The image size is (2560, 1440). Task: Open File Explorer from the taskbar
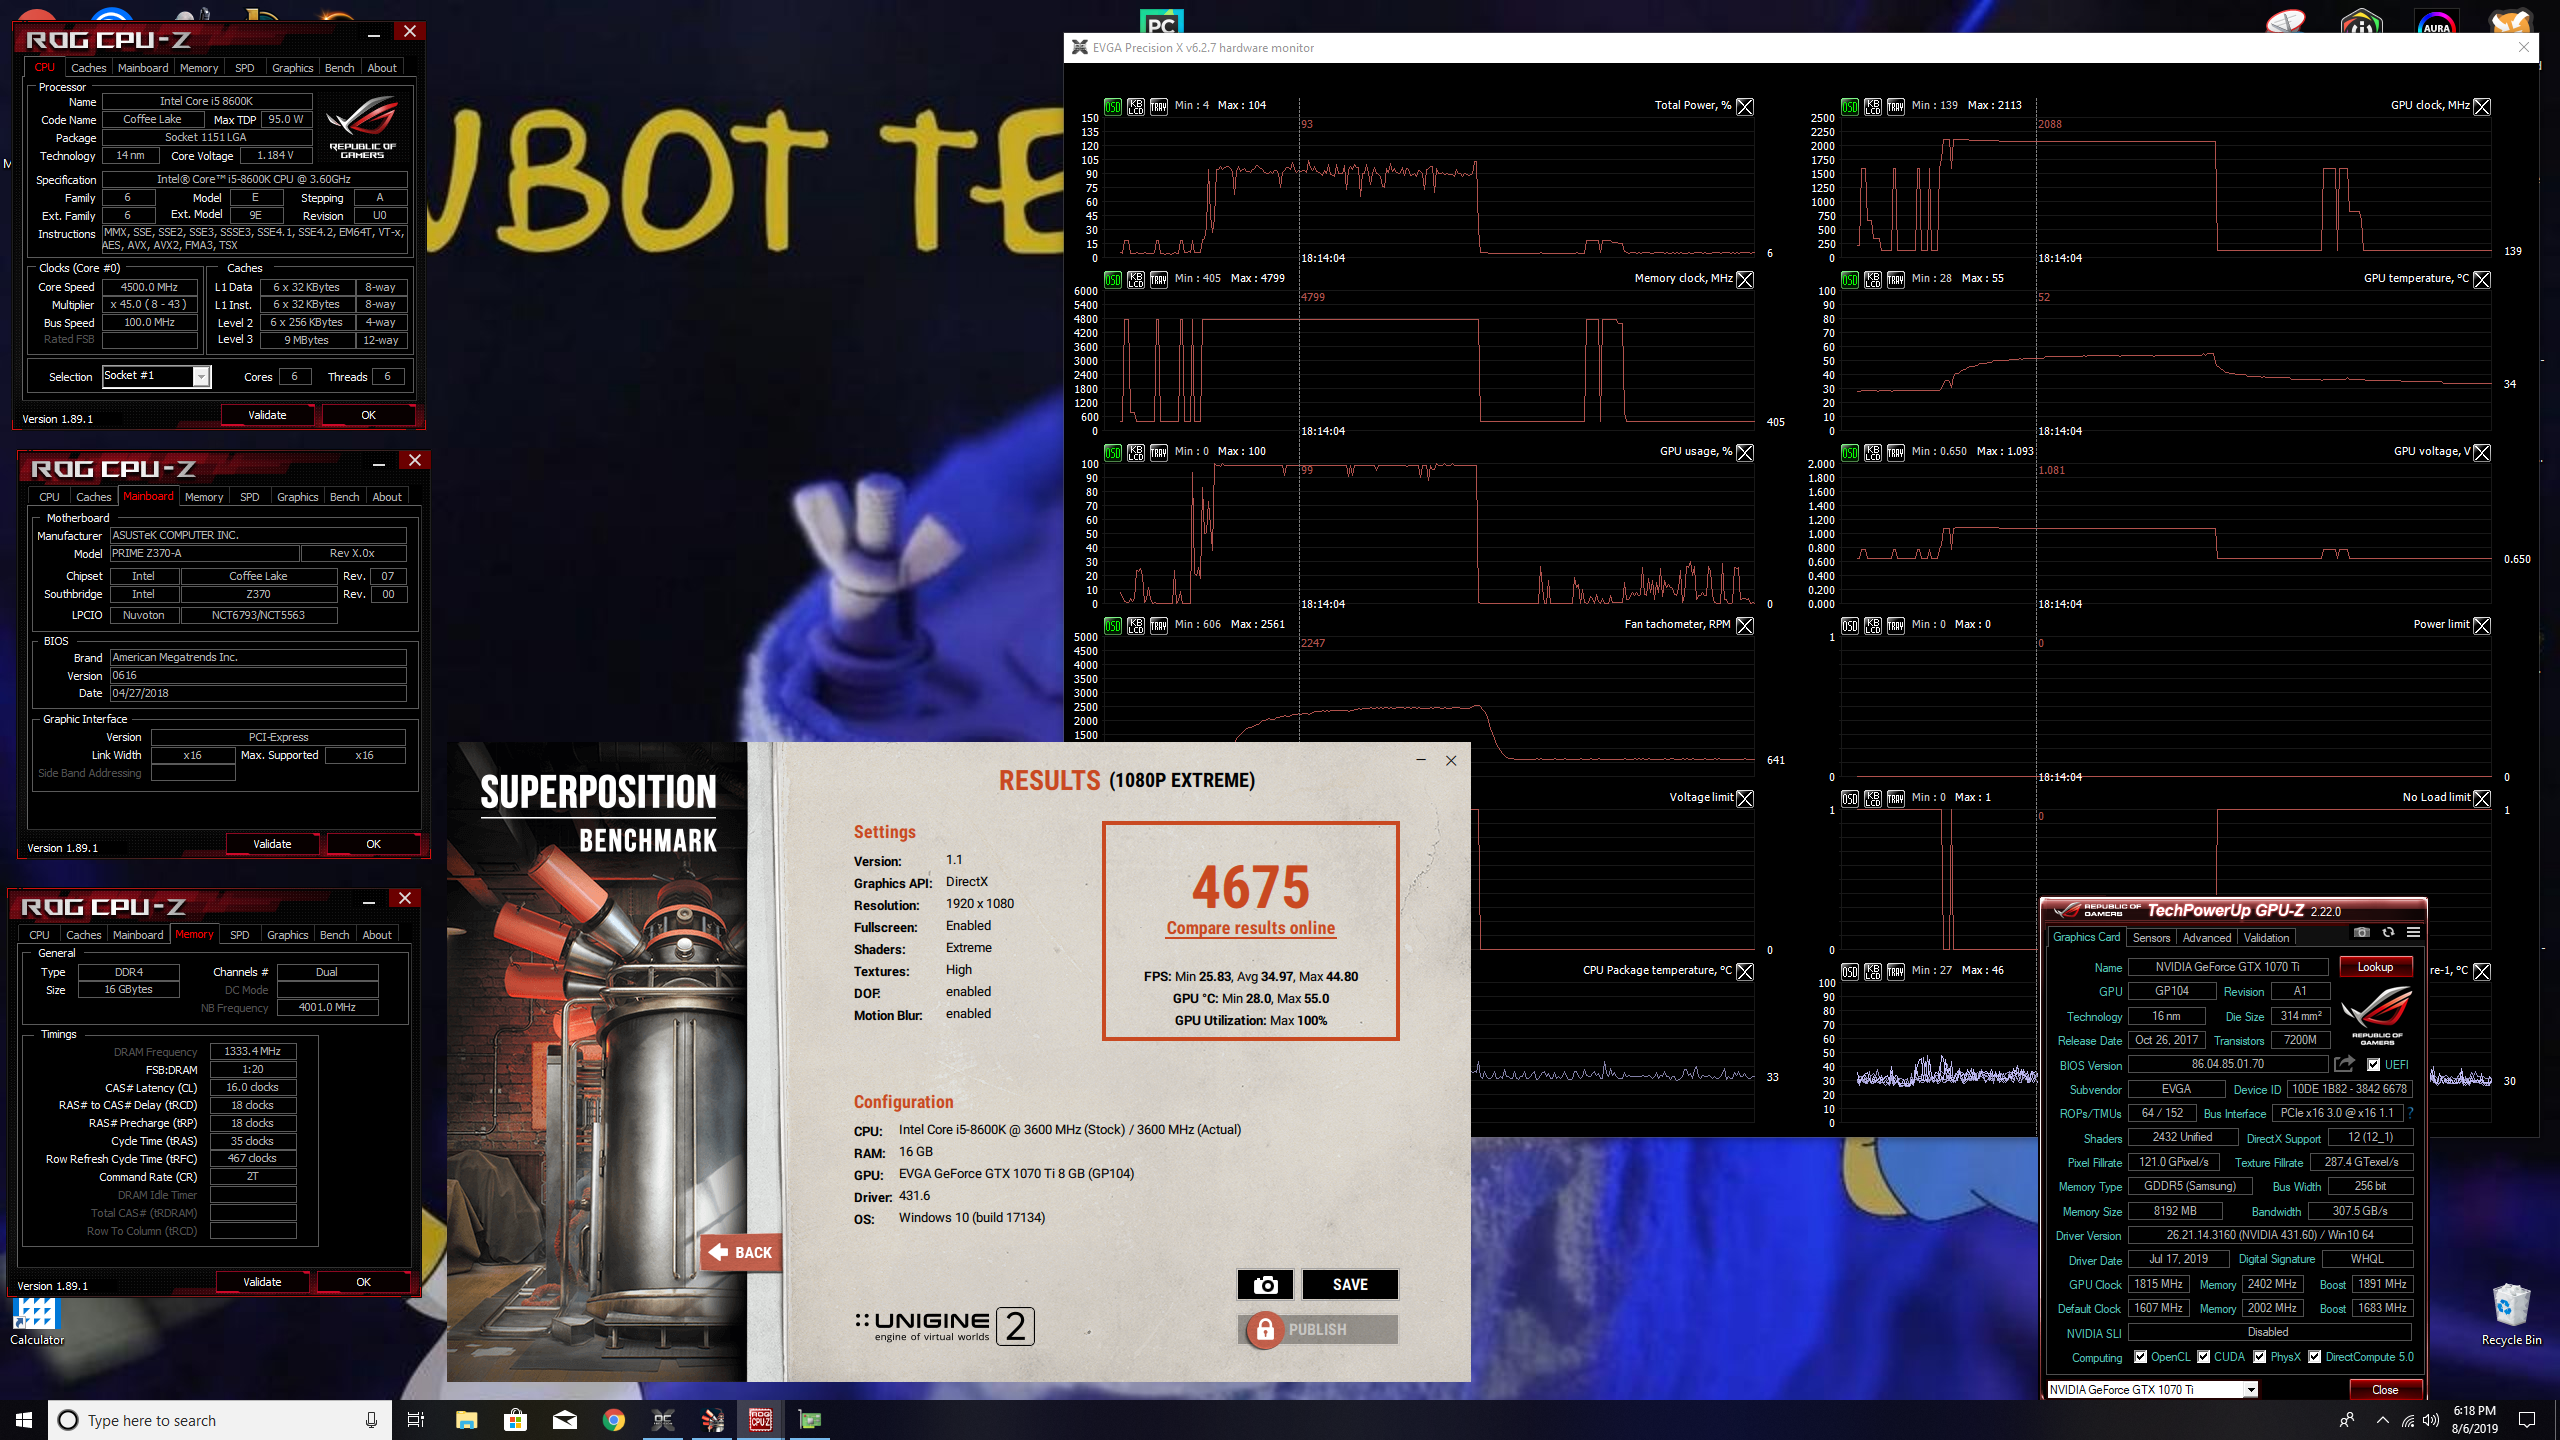pos(466,1420)
